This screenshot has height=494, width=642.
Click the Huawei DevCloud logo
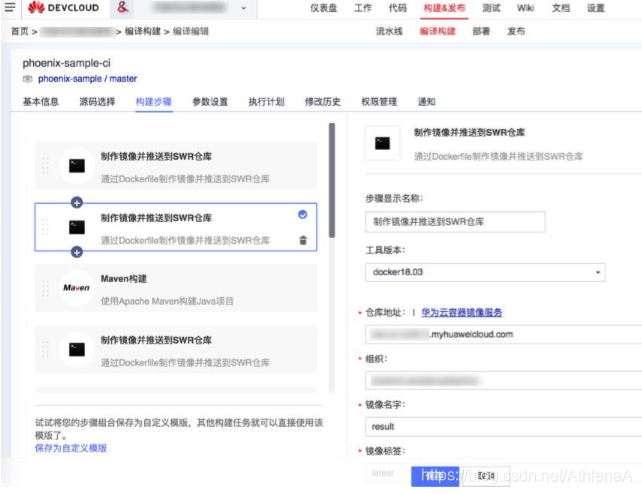coord(63,8)
